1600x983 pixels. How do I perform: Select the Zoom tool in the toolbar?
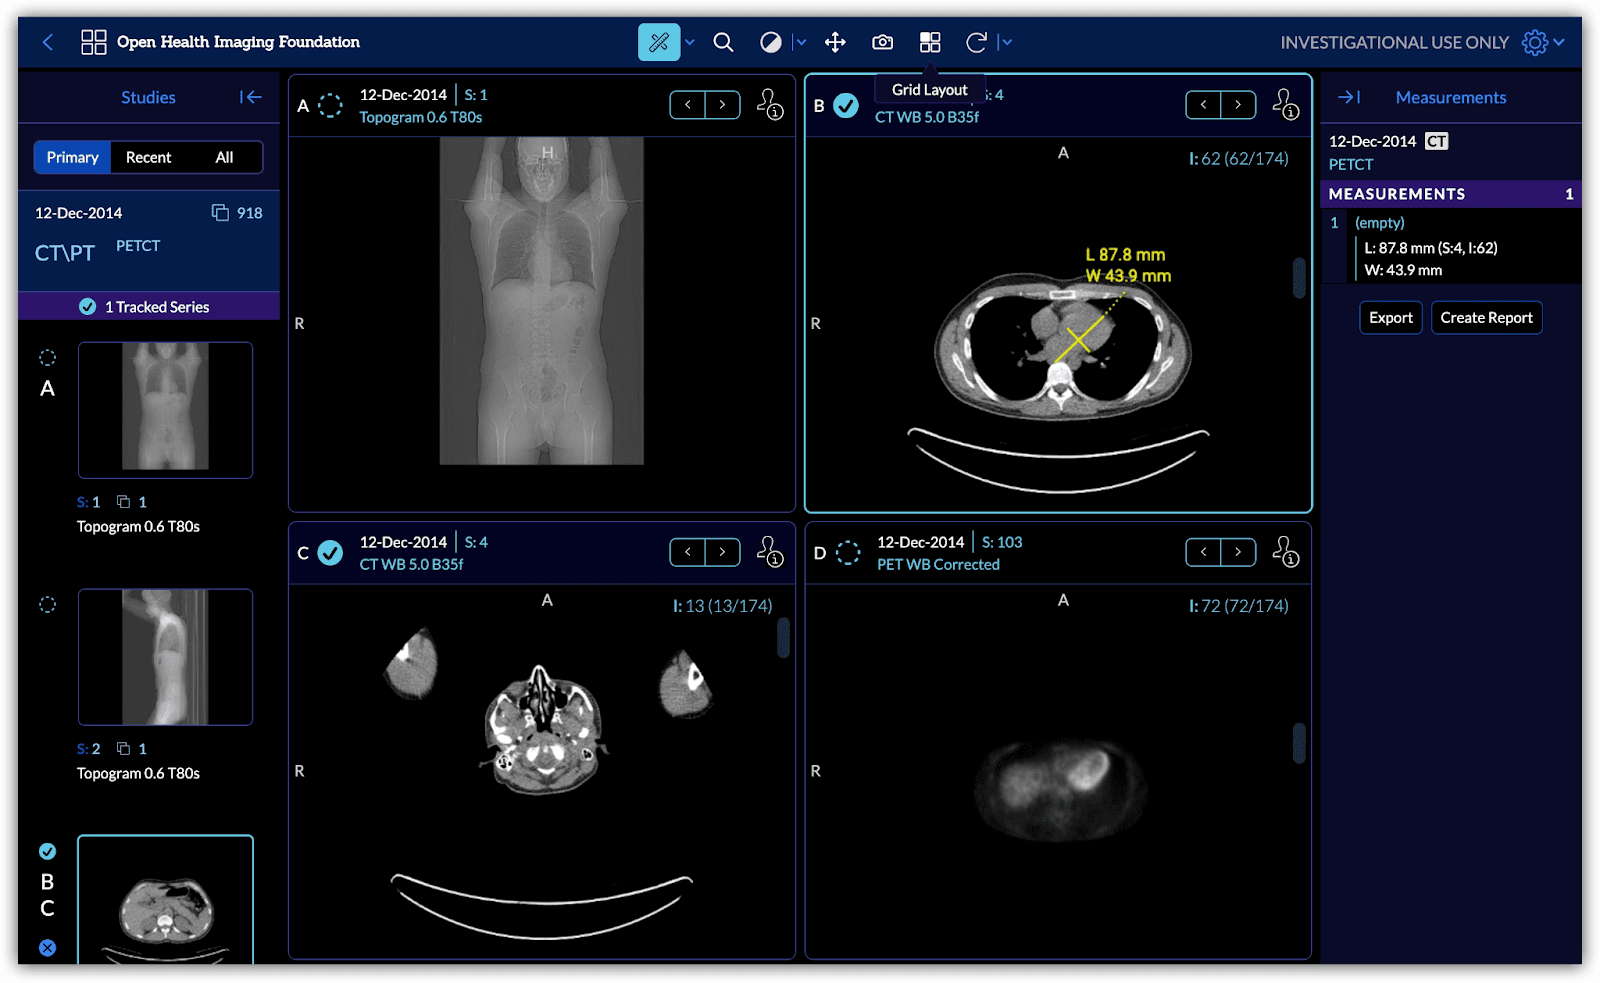[x=723, y=42]
